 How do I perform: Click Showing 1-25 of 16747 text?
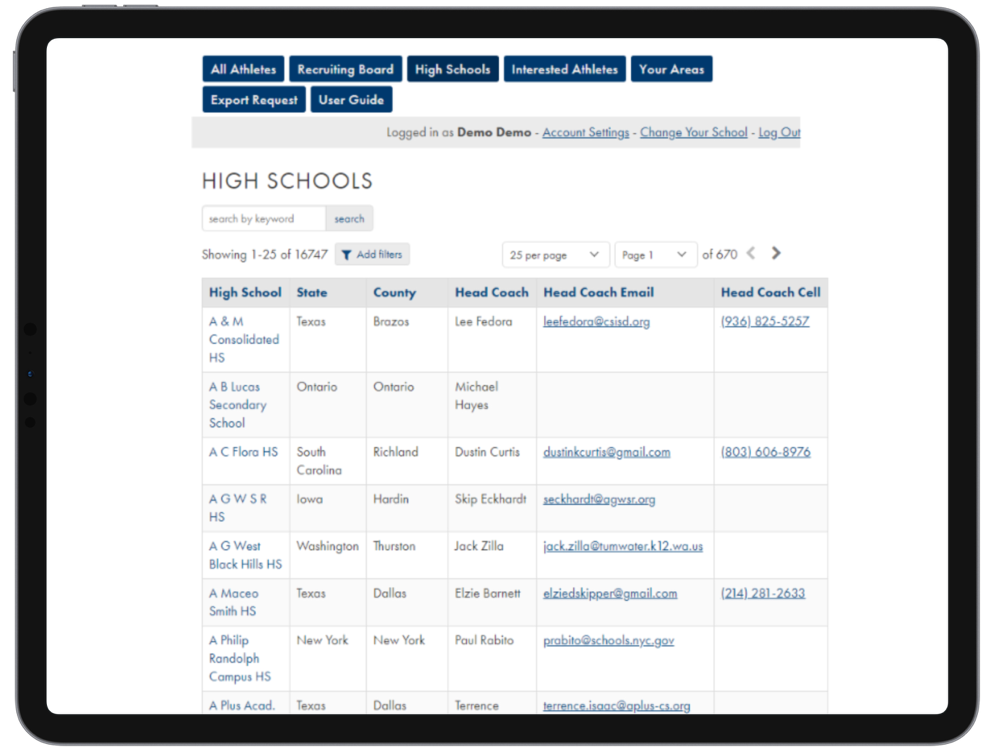click(264, 254)
